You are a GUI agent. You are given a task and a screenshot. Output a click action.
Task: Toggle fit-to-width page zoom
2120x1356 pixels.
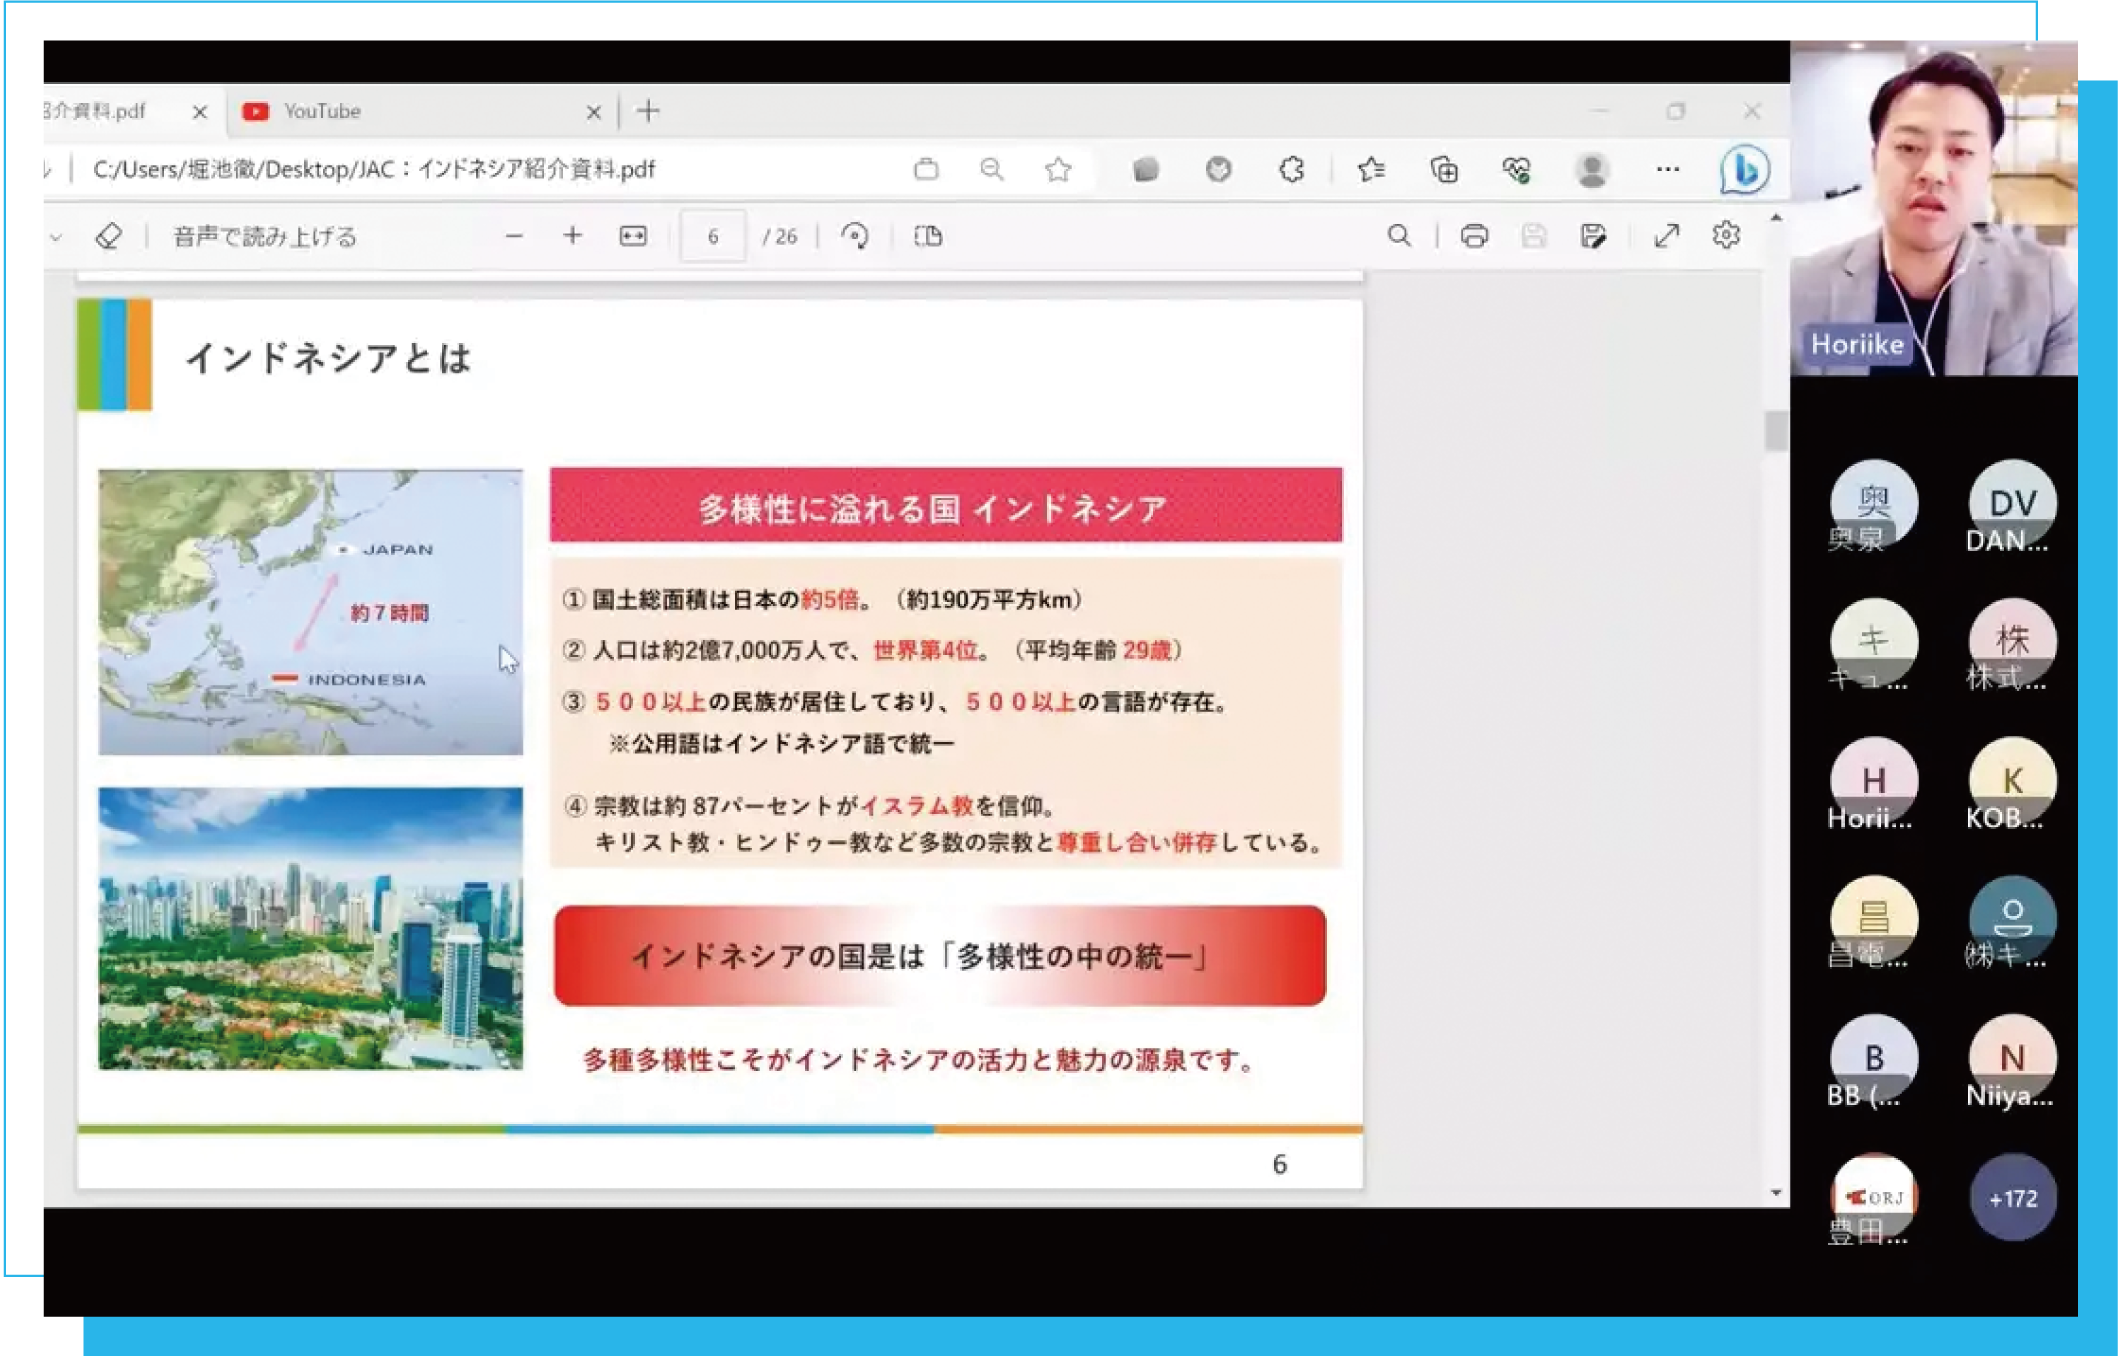click(x=634, y=237)
